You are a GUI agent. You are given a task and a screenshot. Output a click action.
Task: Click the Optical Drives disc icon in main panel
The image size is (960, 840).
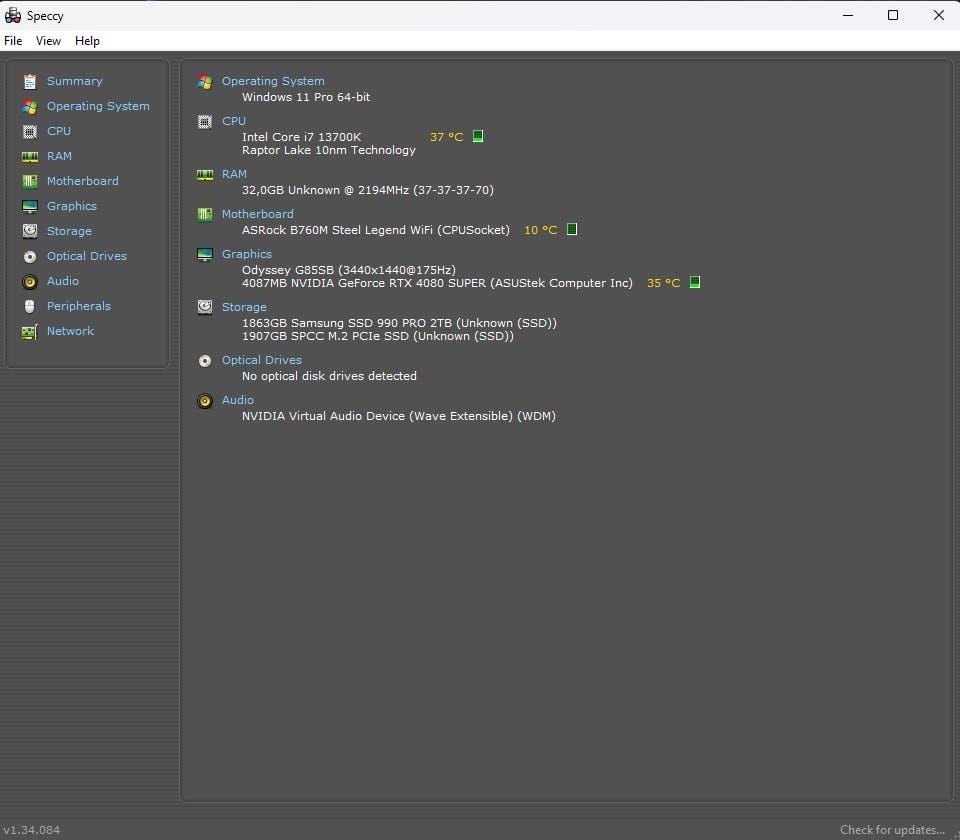point(204,361)
